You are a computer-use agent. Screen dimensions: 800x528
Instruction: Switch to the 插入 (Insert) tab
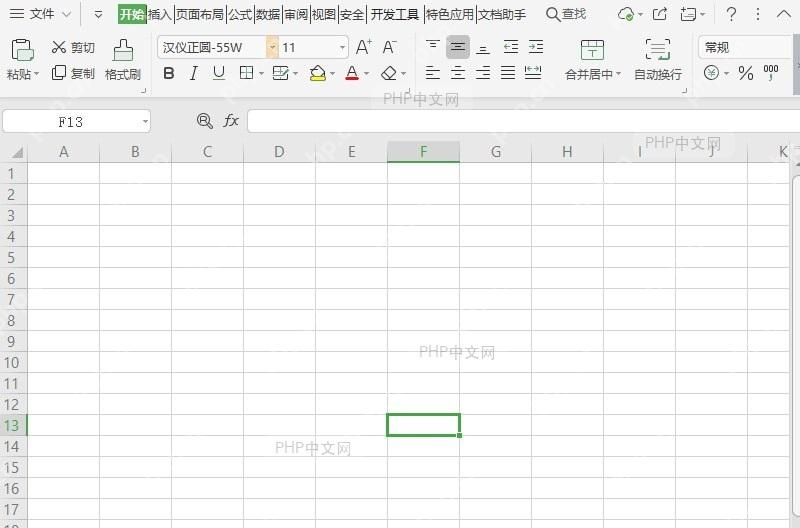160,14
